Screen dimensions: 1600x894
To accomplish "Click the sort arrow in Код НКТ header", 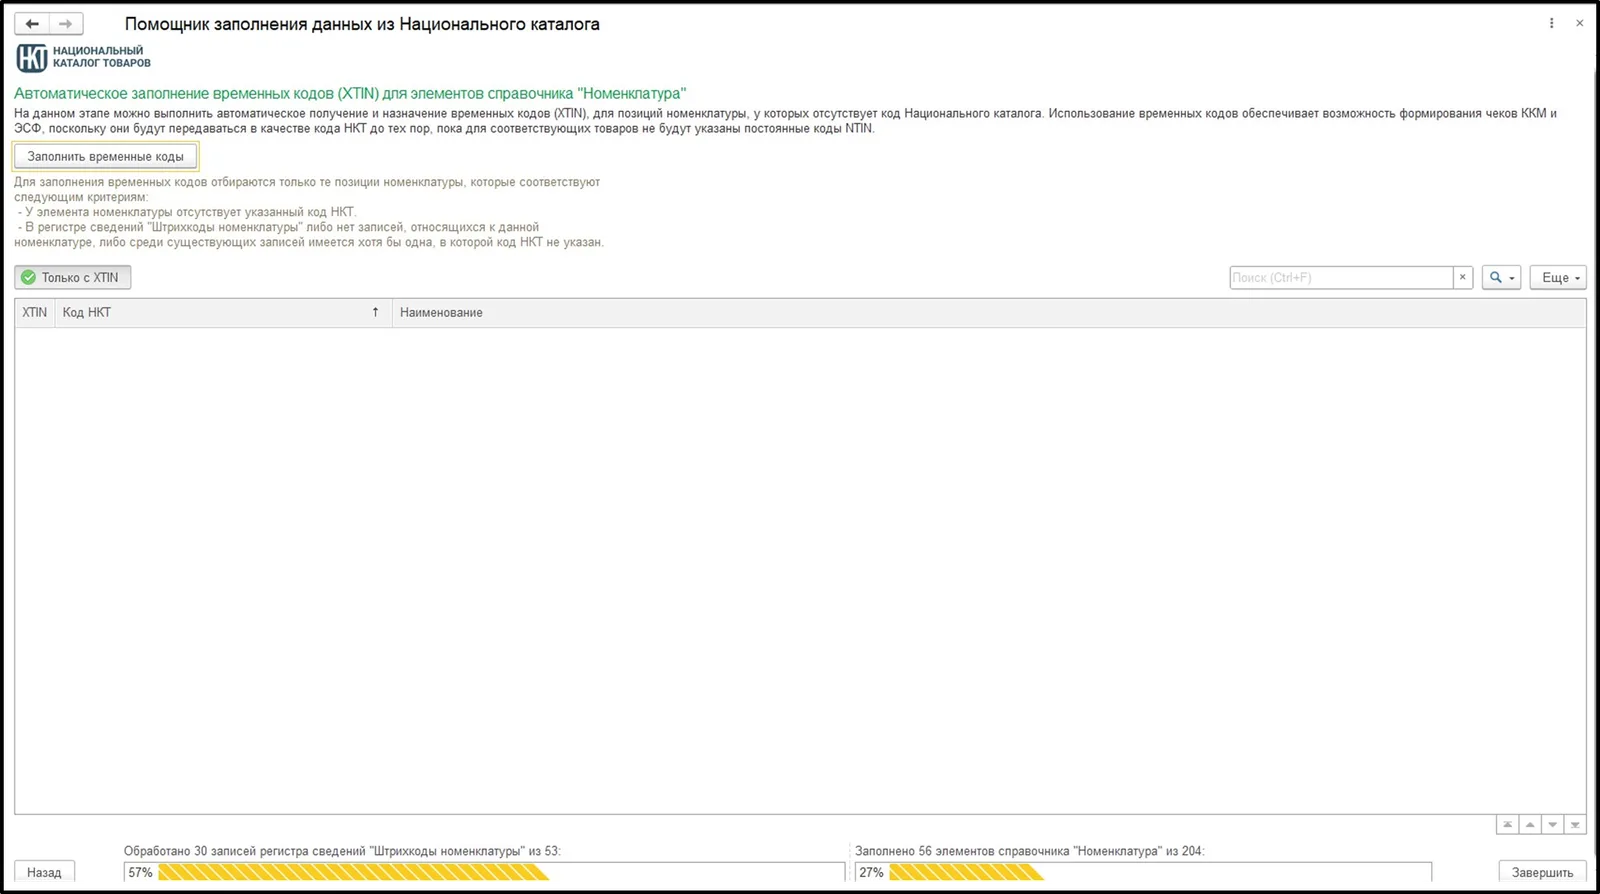I will point(376,313).
